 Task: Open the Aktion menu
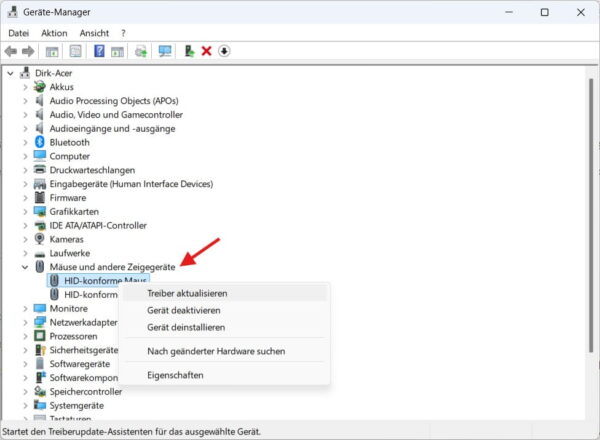(54, 33)
